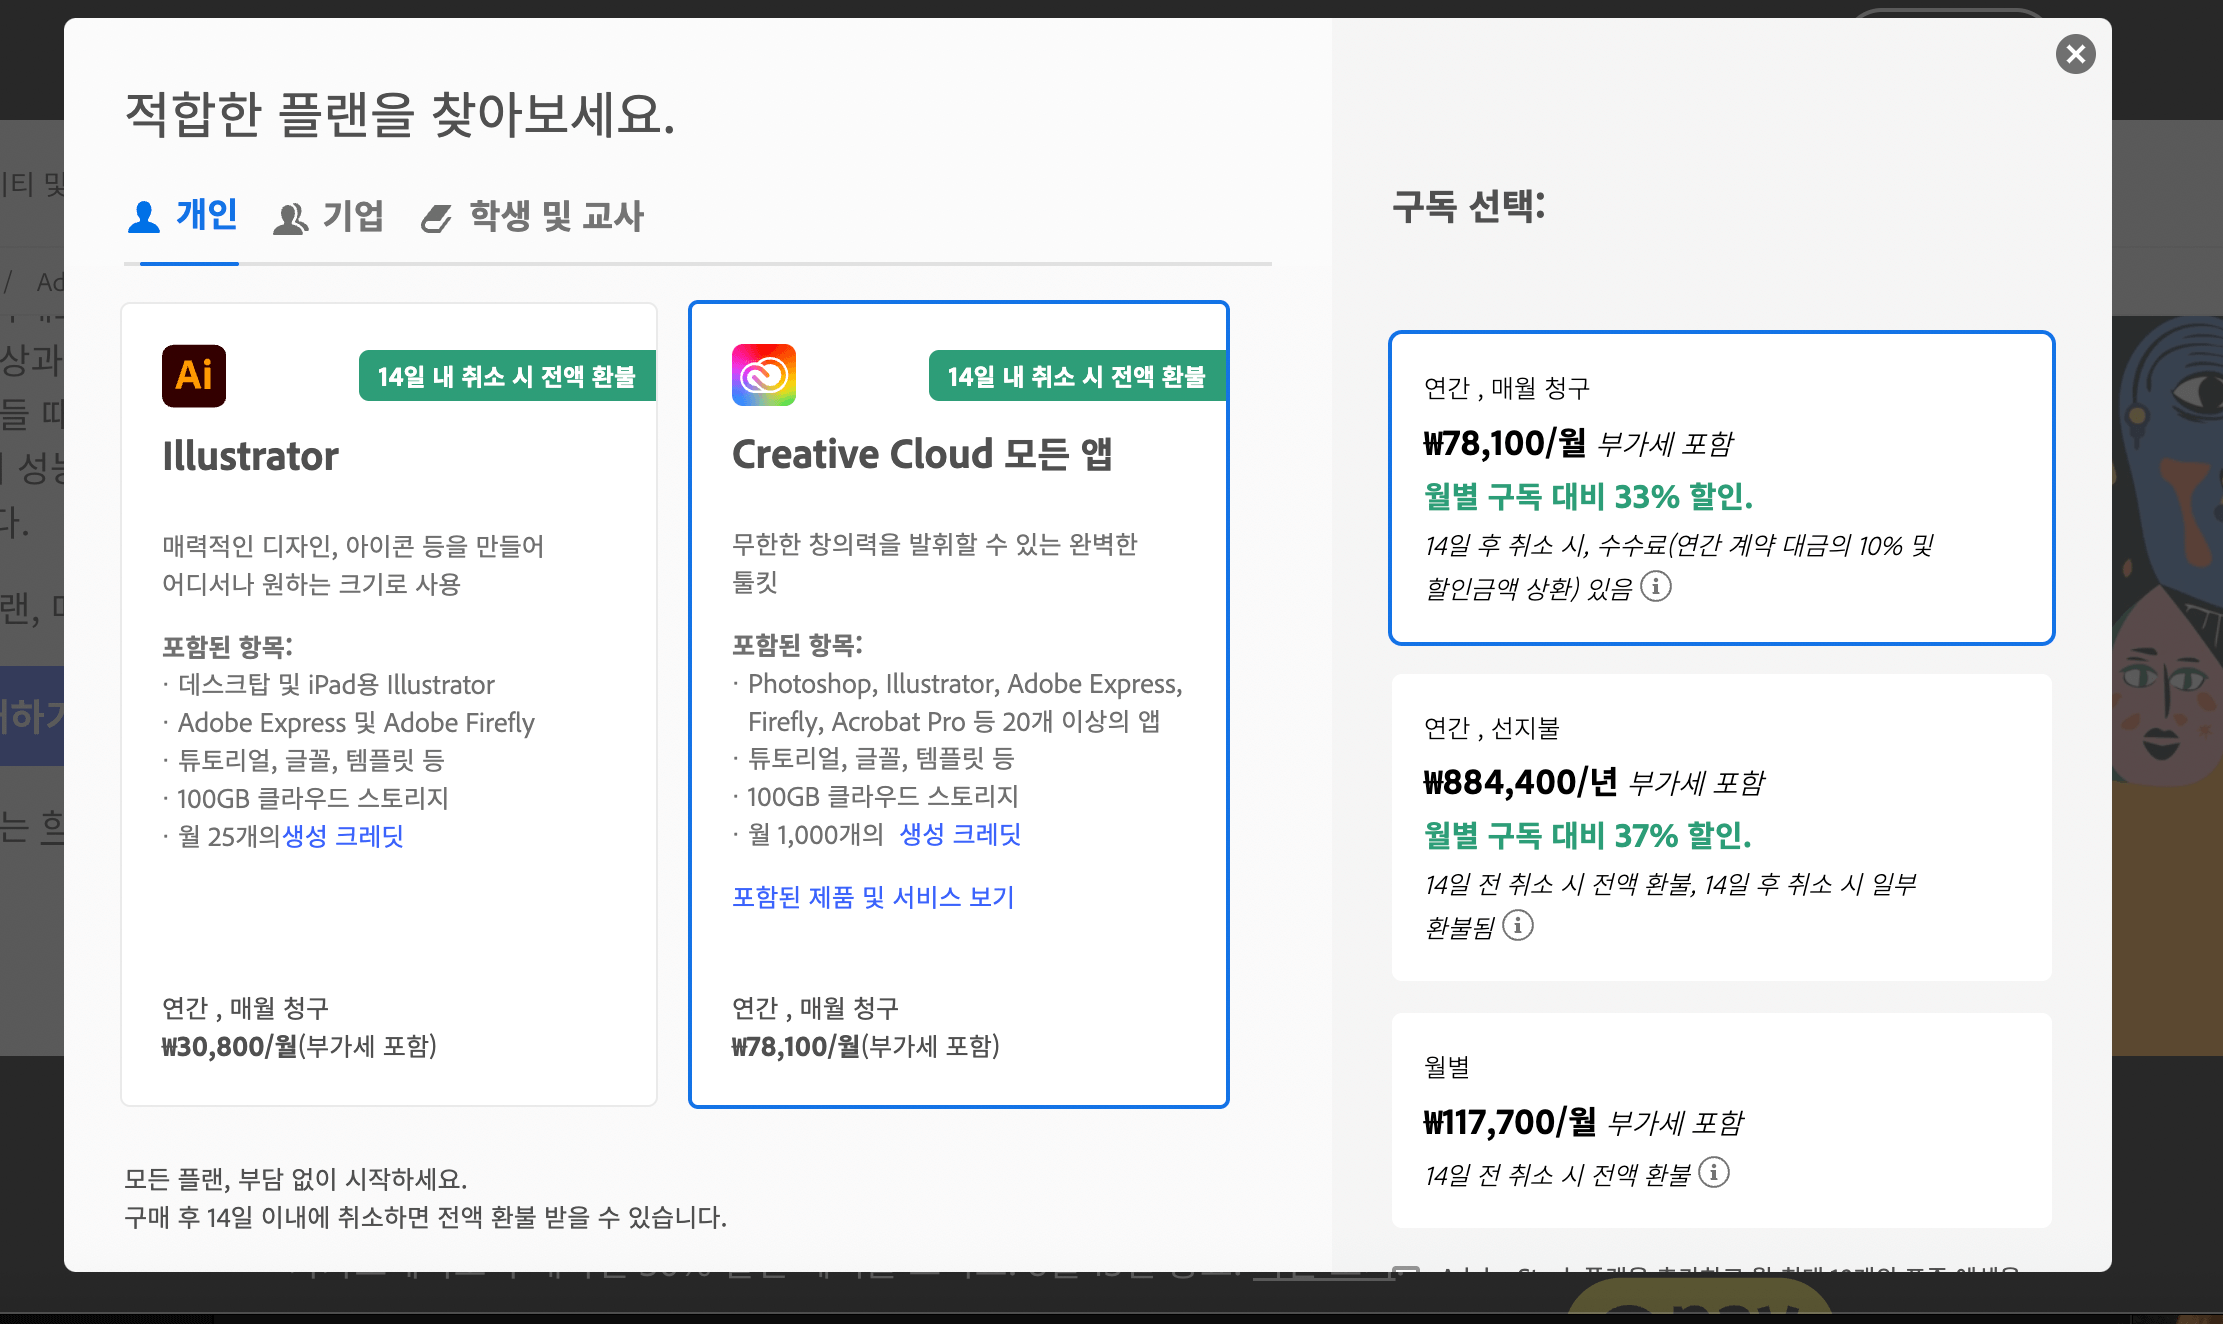Viewport: 2223px width, 1324px height.
Task: Click the 개인 person icon
Action: point(144,217)
